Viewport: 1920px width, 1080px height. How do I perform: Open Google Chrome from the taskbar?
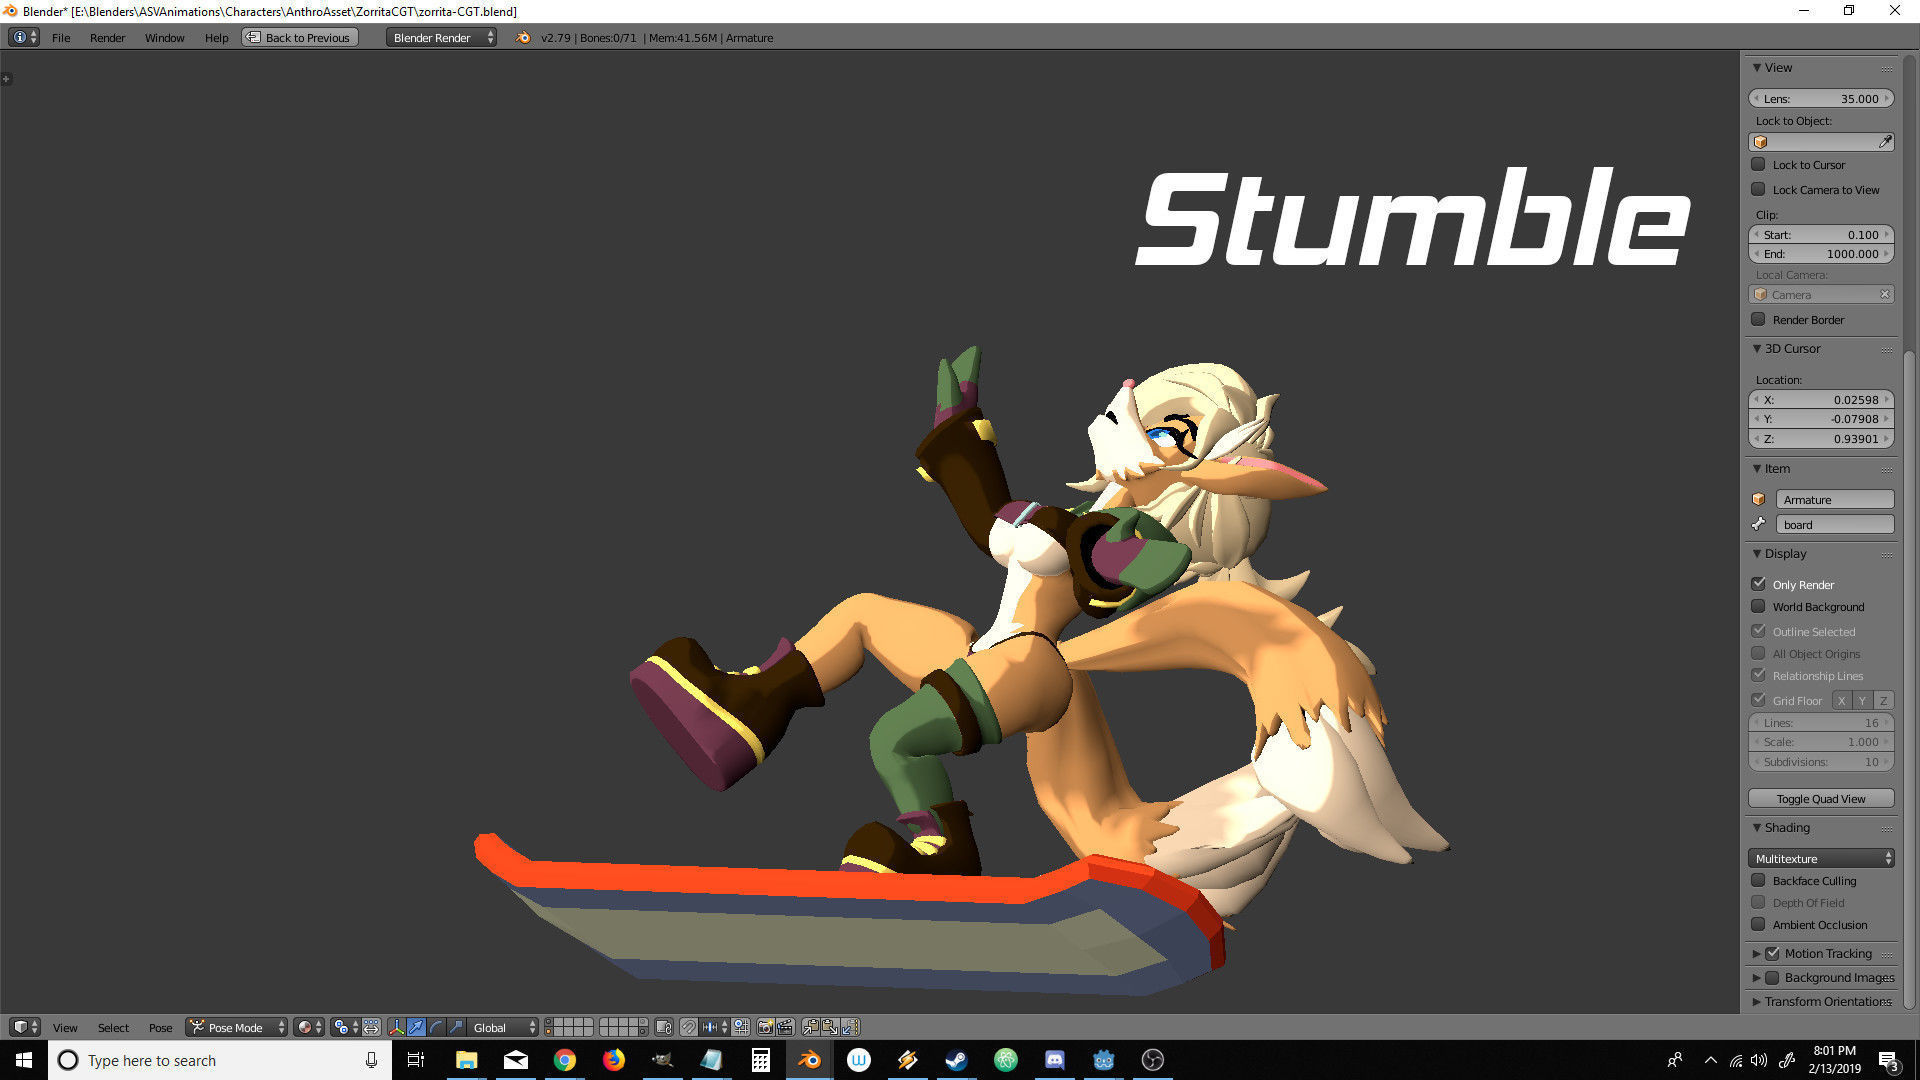pyautogui.click(x=565, y=1060)
